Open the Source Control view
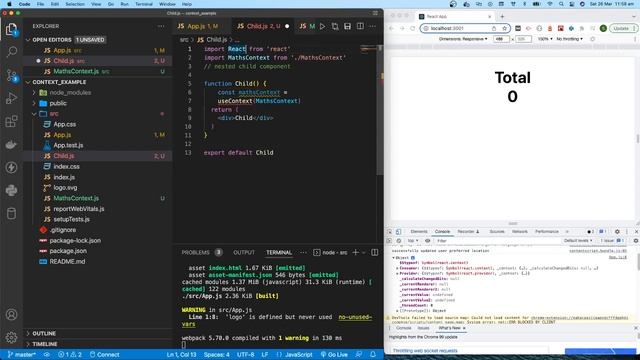Image resolution: width=640 pixels, height=360 pixels. 11,75
